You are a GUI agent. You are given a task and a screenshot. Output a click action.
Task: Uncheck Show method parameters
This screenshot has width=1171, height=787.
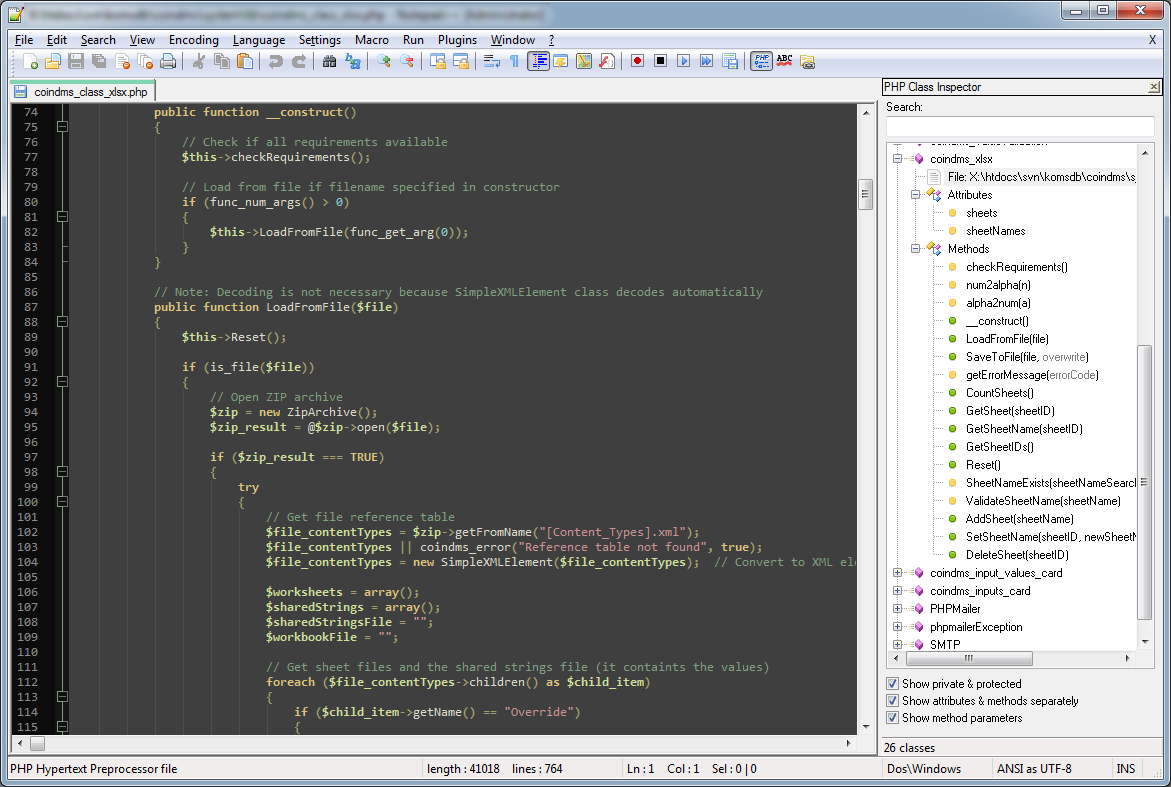coord(892,718)
